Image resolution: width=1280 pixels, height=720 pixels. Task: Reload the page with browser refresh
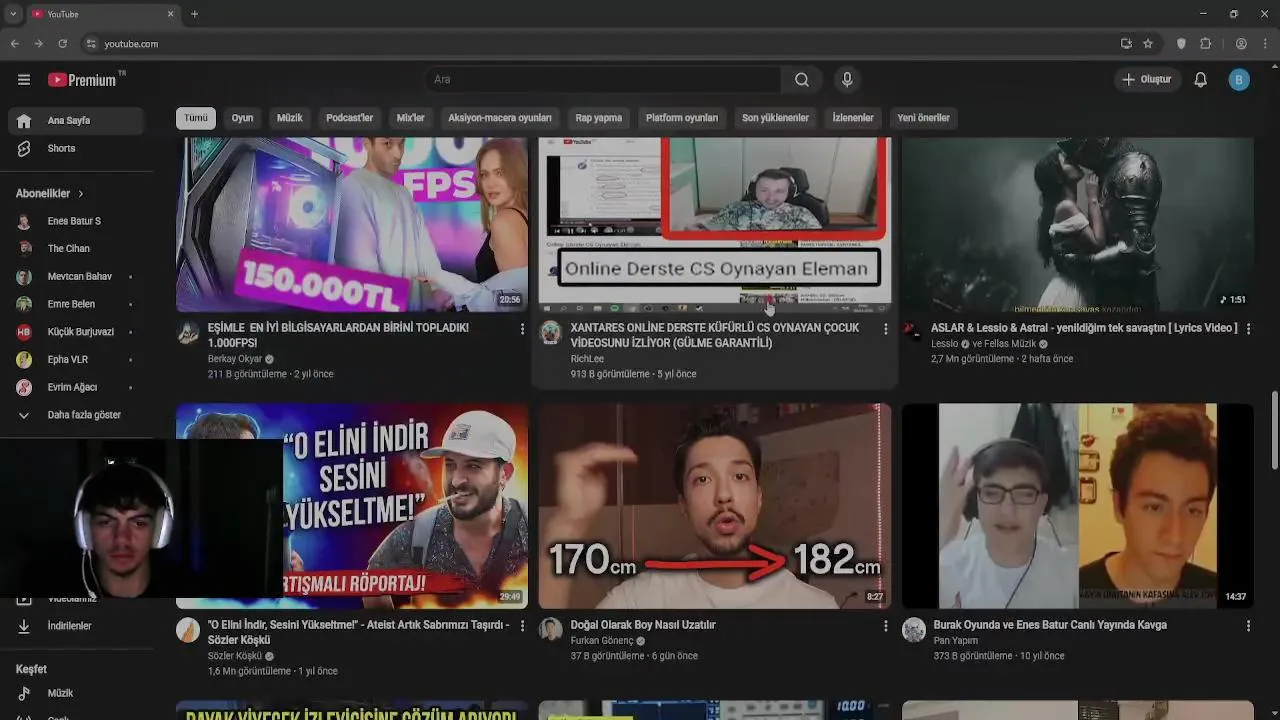(62, 44)
